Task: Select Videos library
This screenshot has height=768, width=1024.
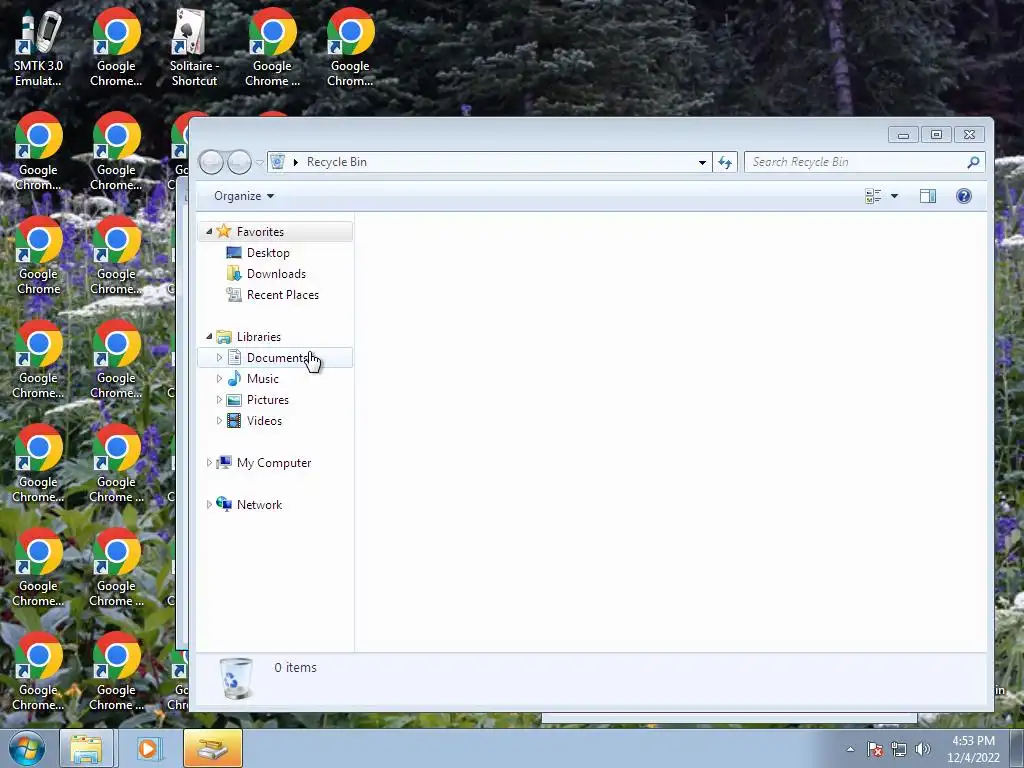Action: coord(264,421)
